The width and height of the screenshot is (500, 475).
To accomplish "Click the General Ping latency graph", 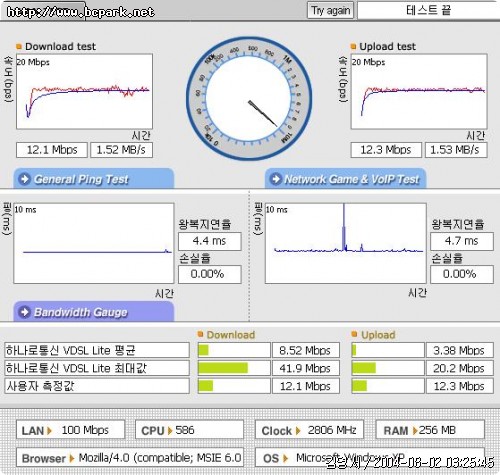I will [94, 243].
